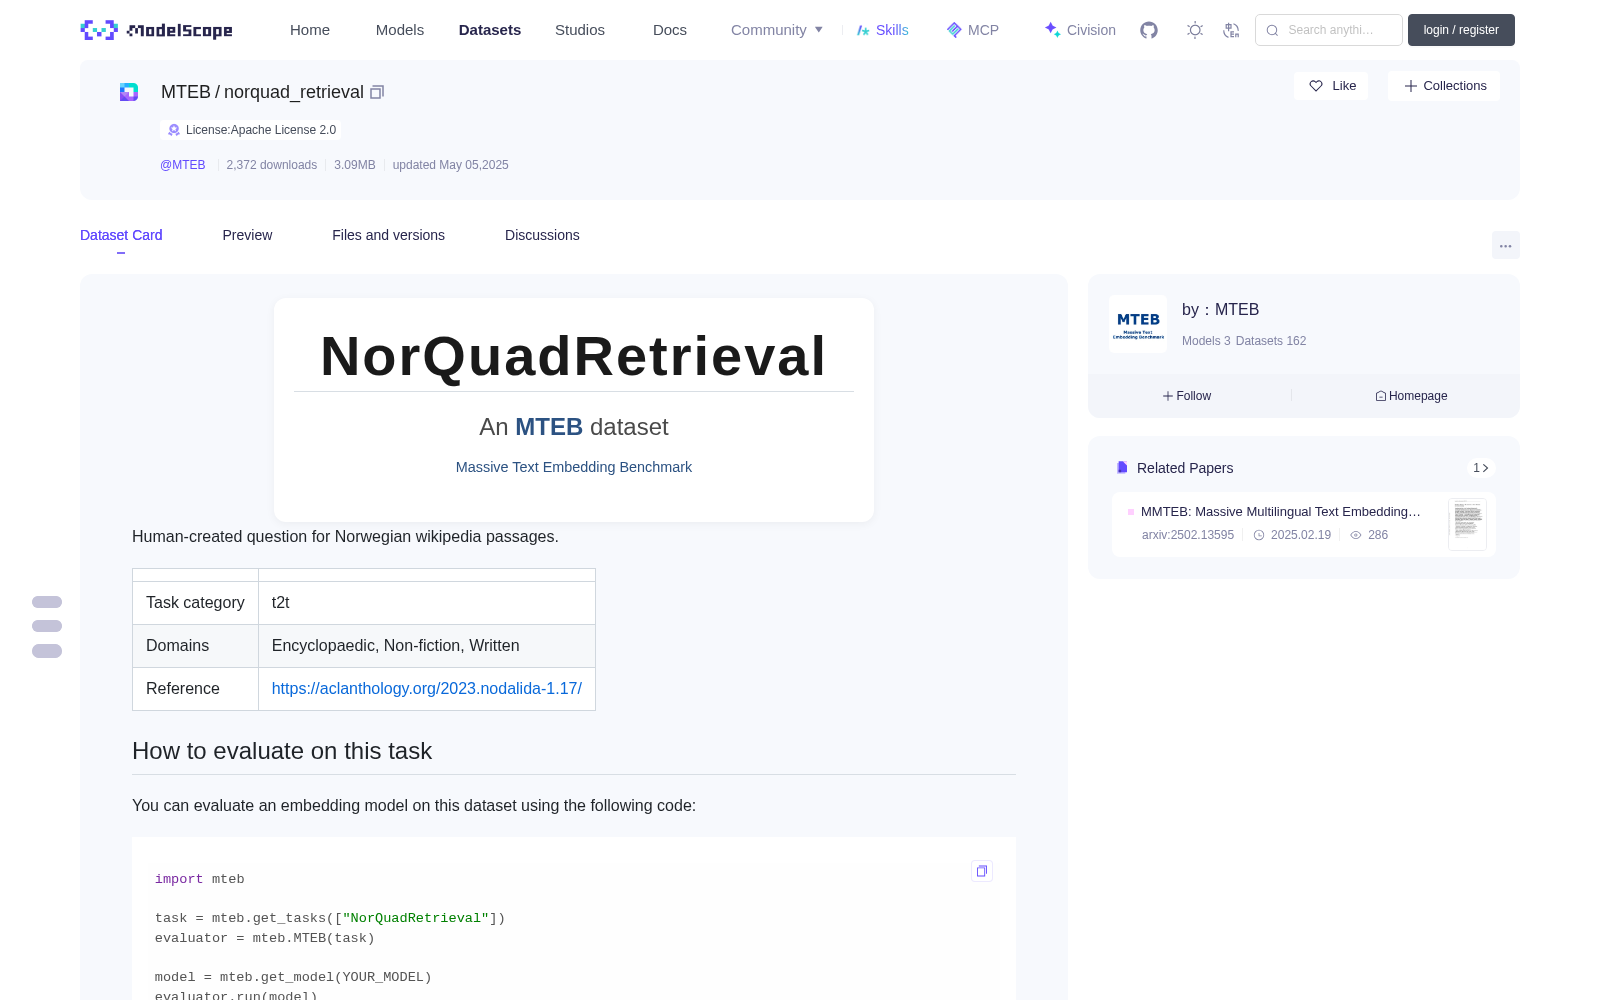Image resolution: width=1600 pixels, height=1000 pixels.
Task: Click the MTEB namespace in title
Action: click(186, 92)
